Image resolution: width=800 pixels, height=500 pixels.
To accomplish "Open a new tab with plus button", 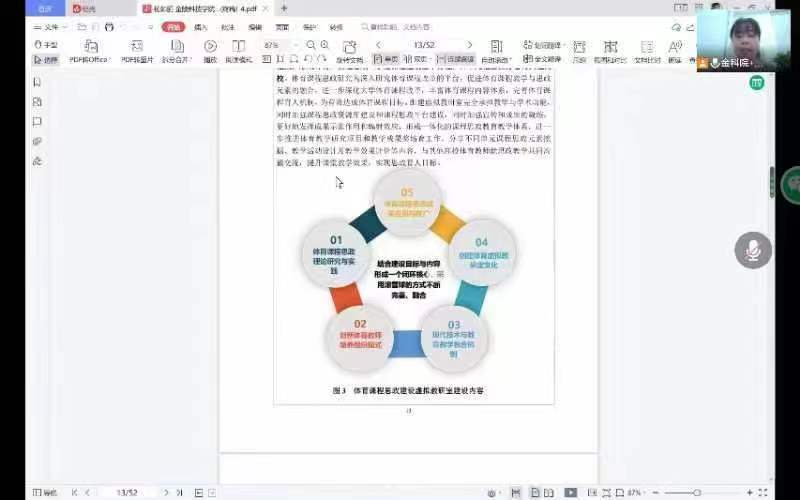I will (x=283, y=8).
